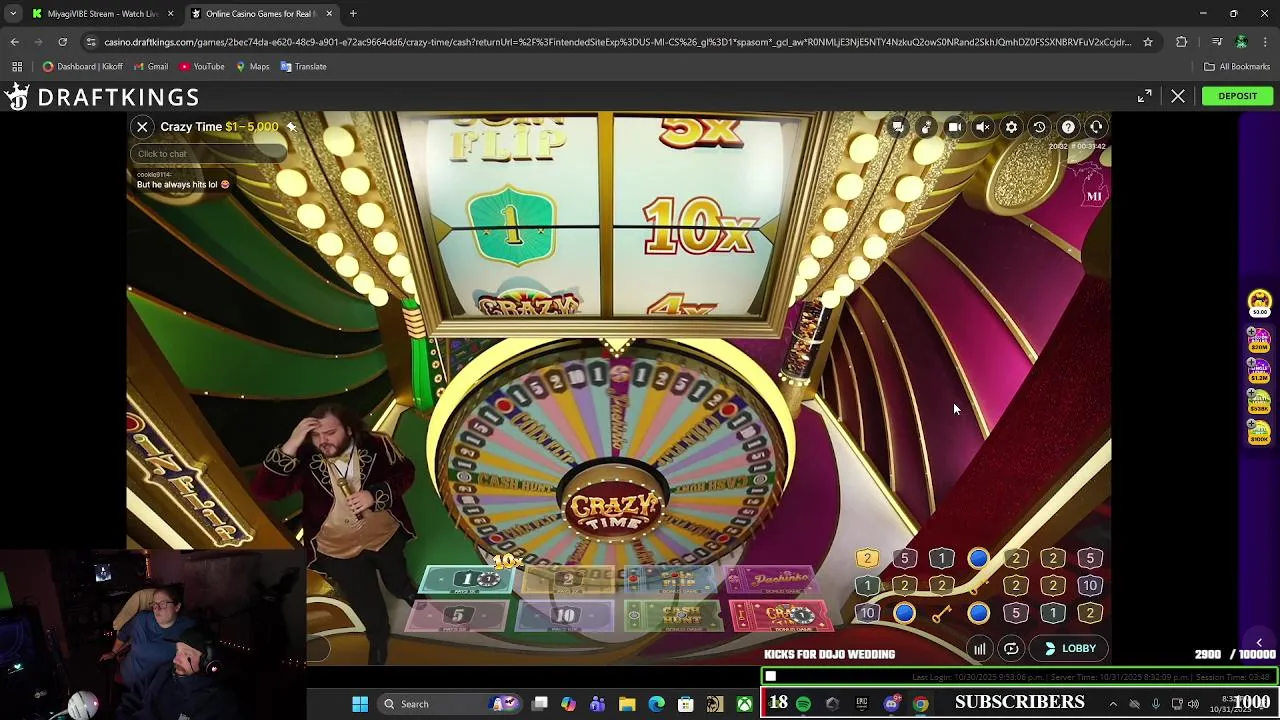
Task: Place bet on the 5 spot
Action: tap(458, 616)
